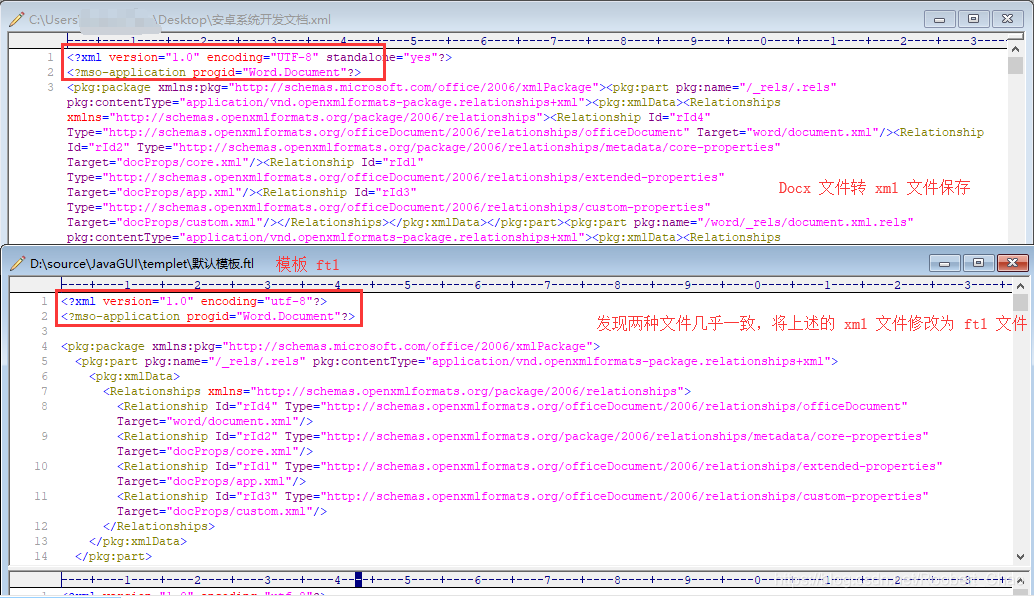The image size is (1034, 598).
Task: Select line number 5 in the ftl window
Action: [x=44, y=361]
